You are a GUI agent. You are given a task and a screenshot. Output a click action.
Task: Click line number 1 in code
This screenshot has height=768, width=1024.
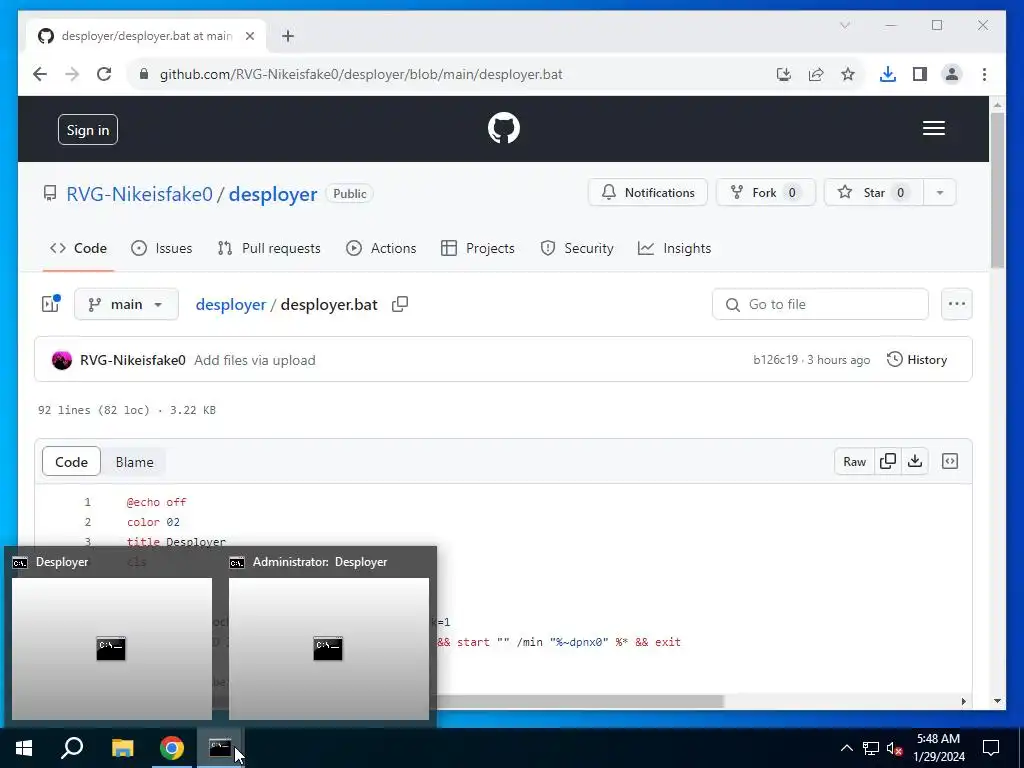click(x=88, y=502)
